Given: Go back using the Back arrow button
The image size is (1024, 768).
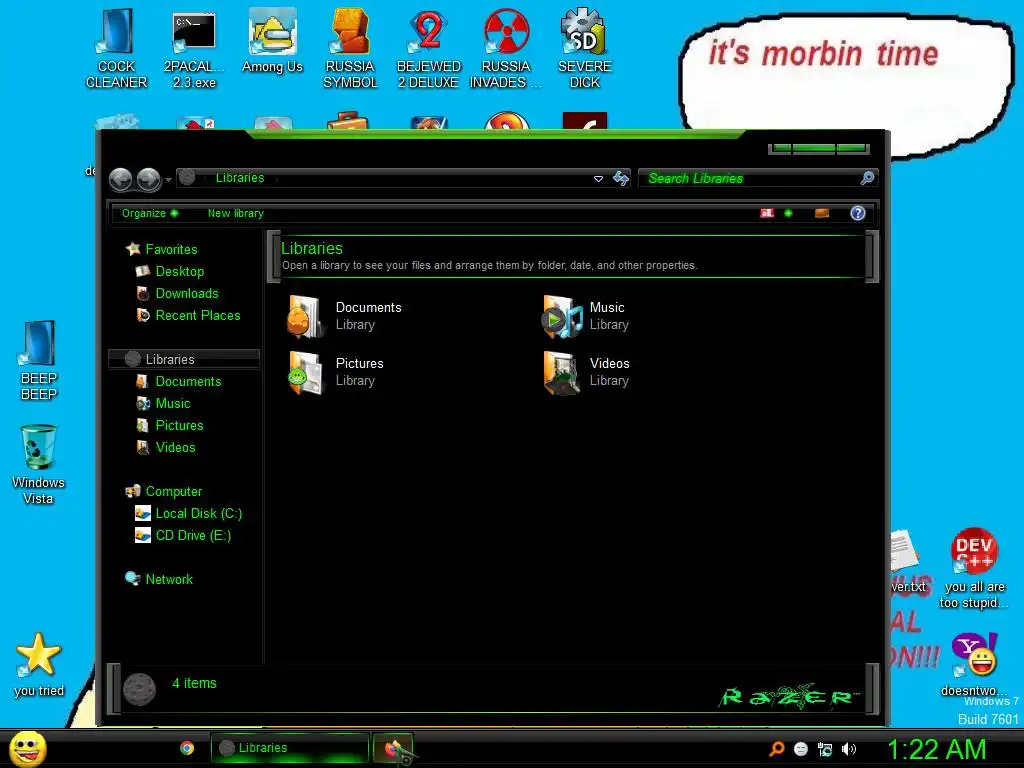Looking at the screenshot, I should coord(121,179).
